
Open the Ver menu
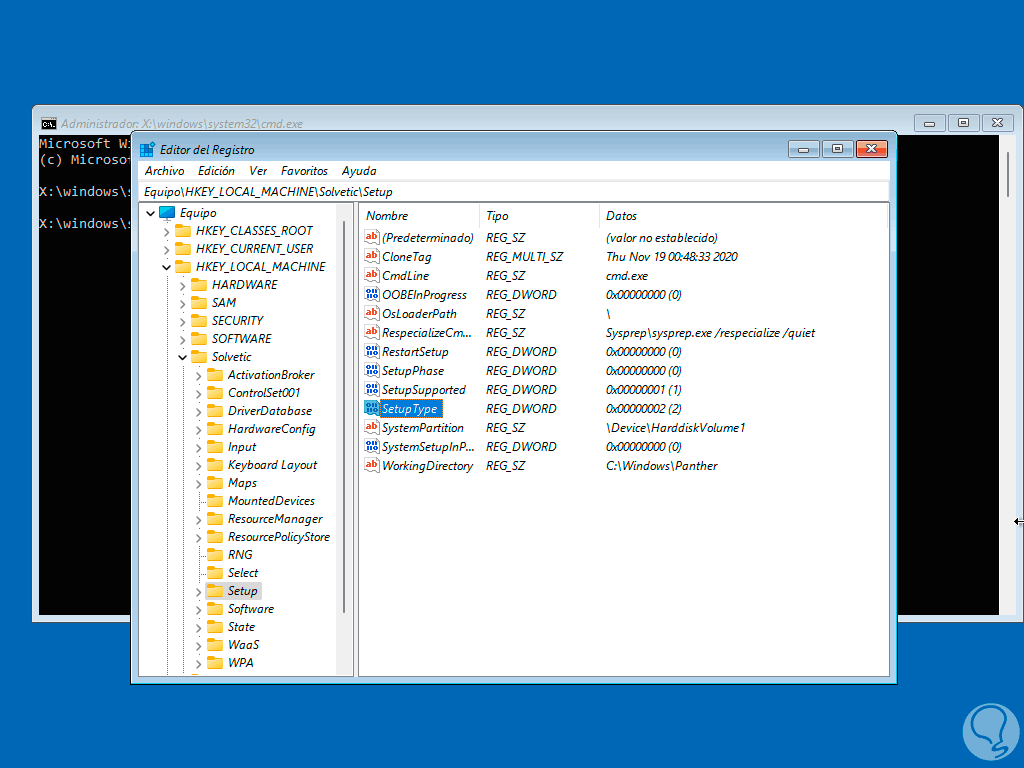click(258, 171)
